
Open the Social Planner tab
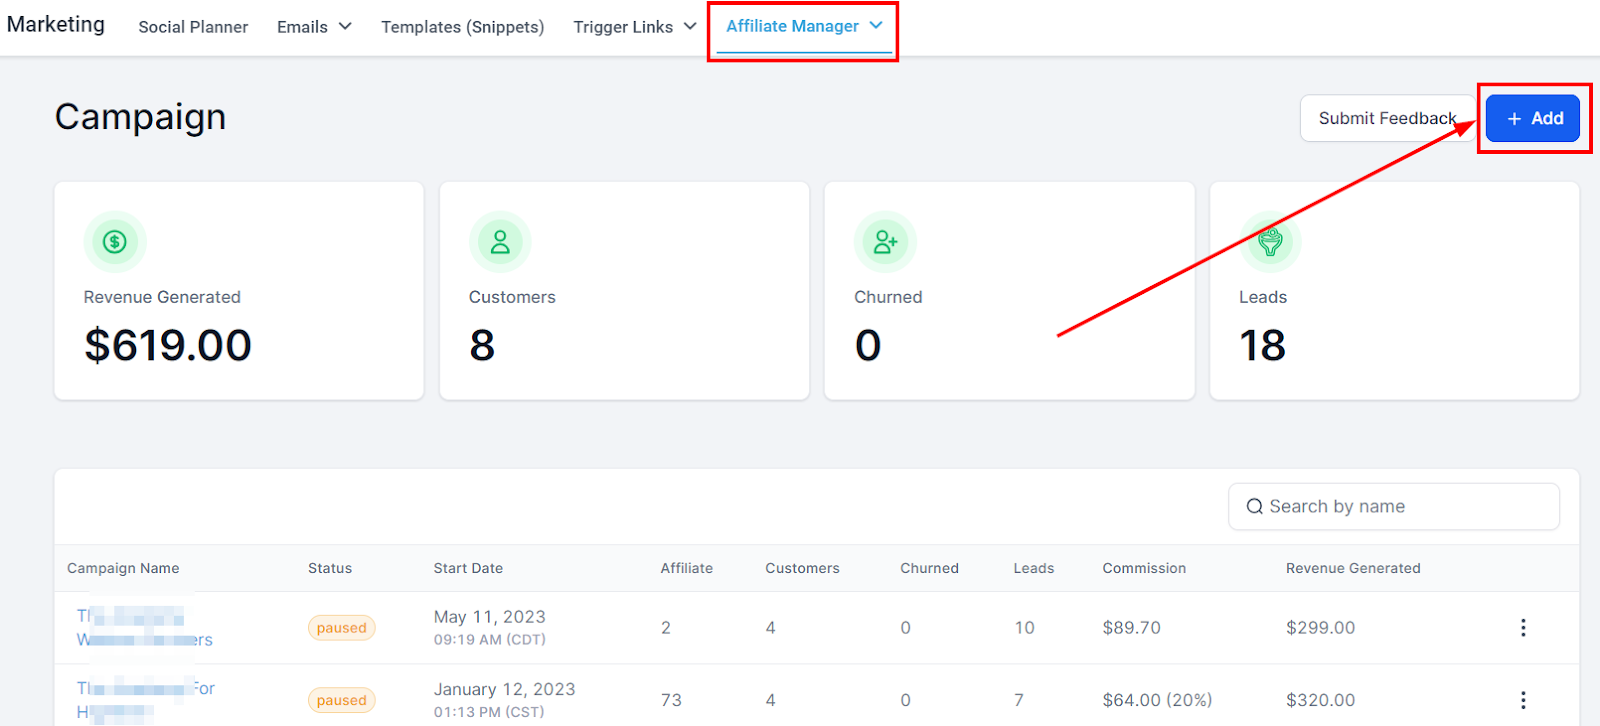(x=193, y=27)
